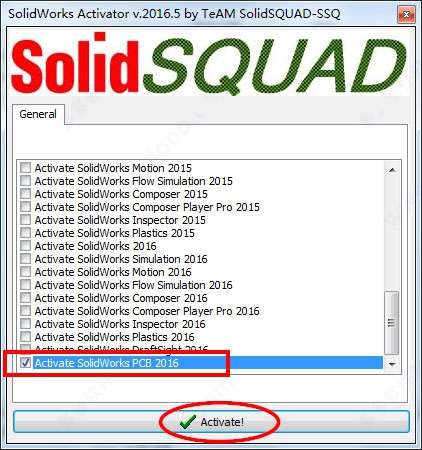Check Activate SolidWorks Plastics 2016

coord(26,337)
